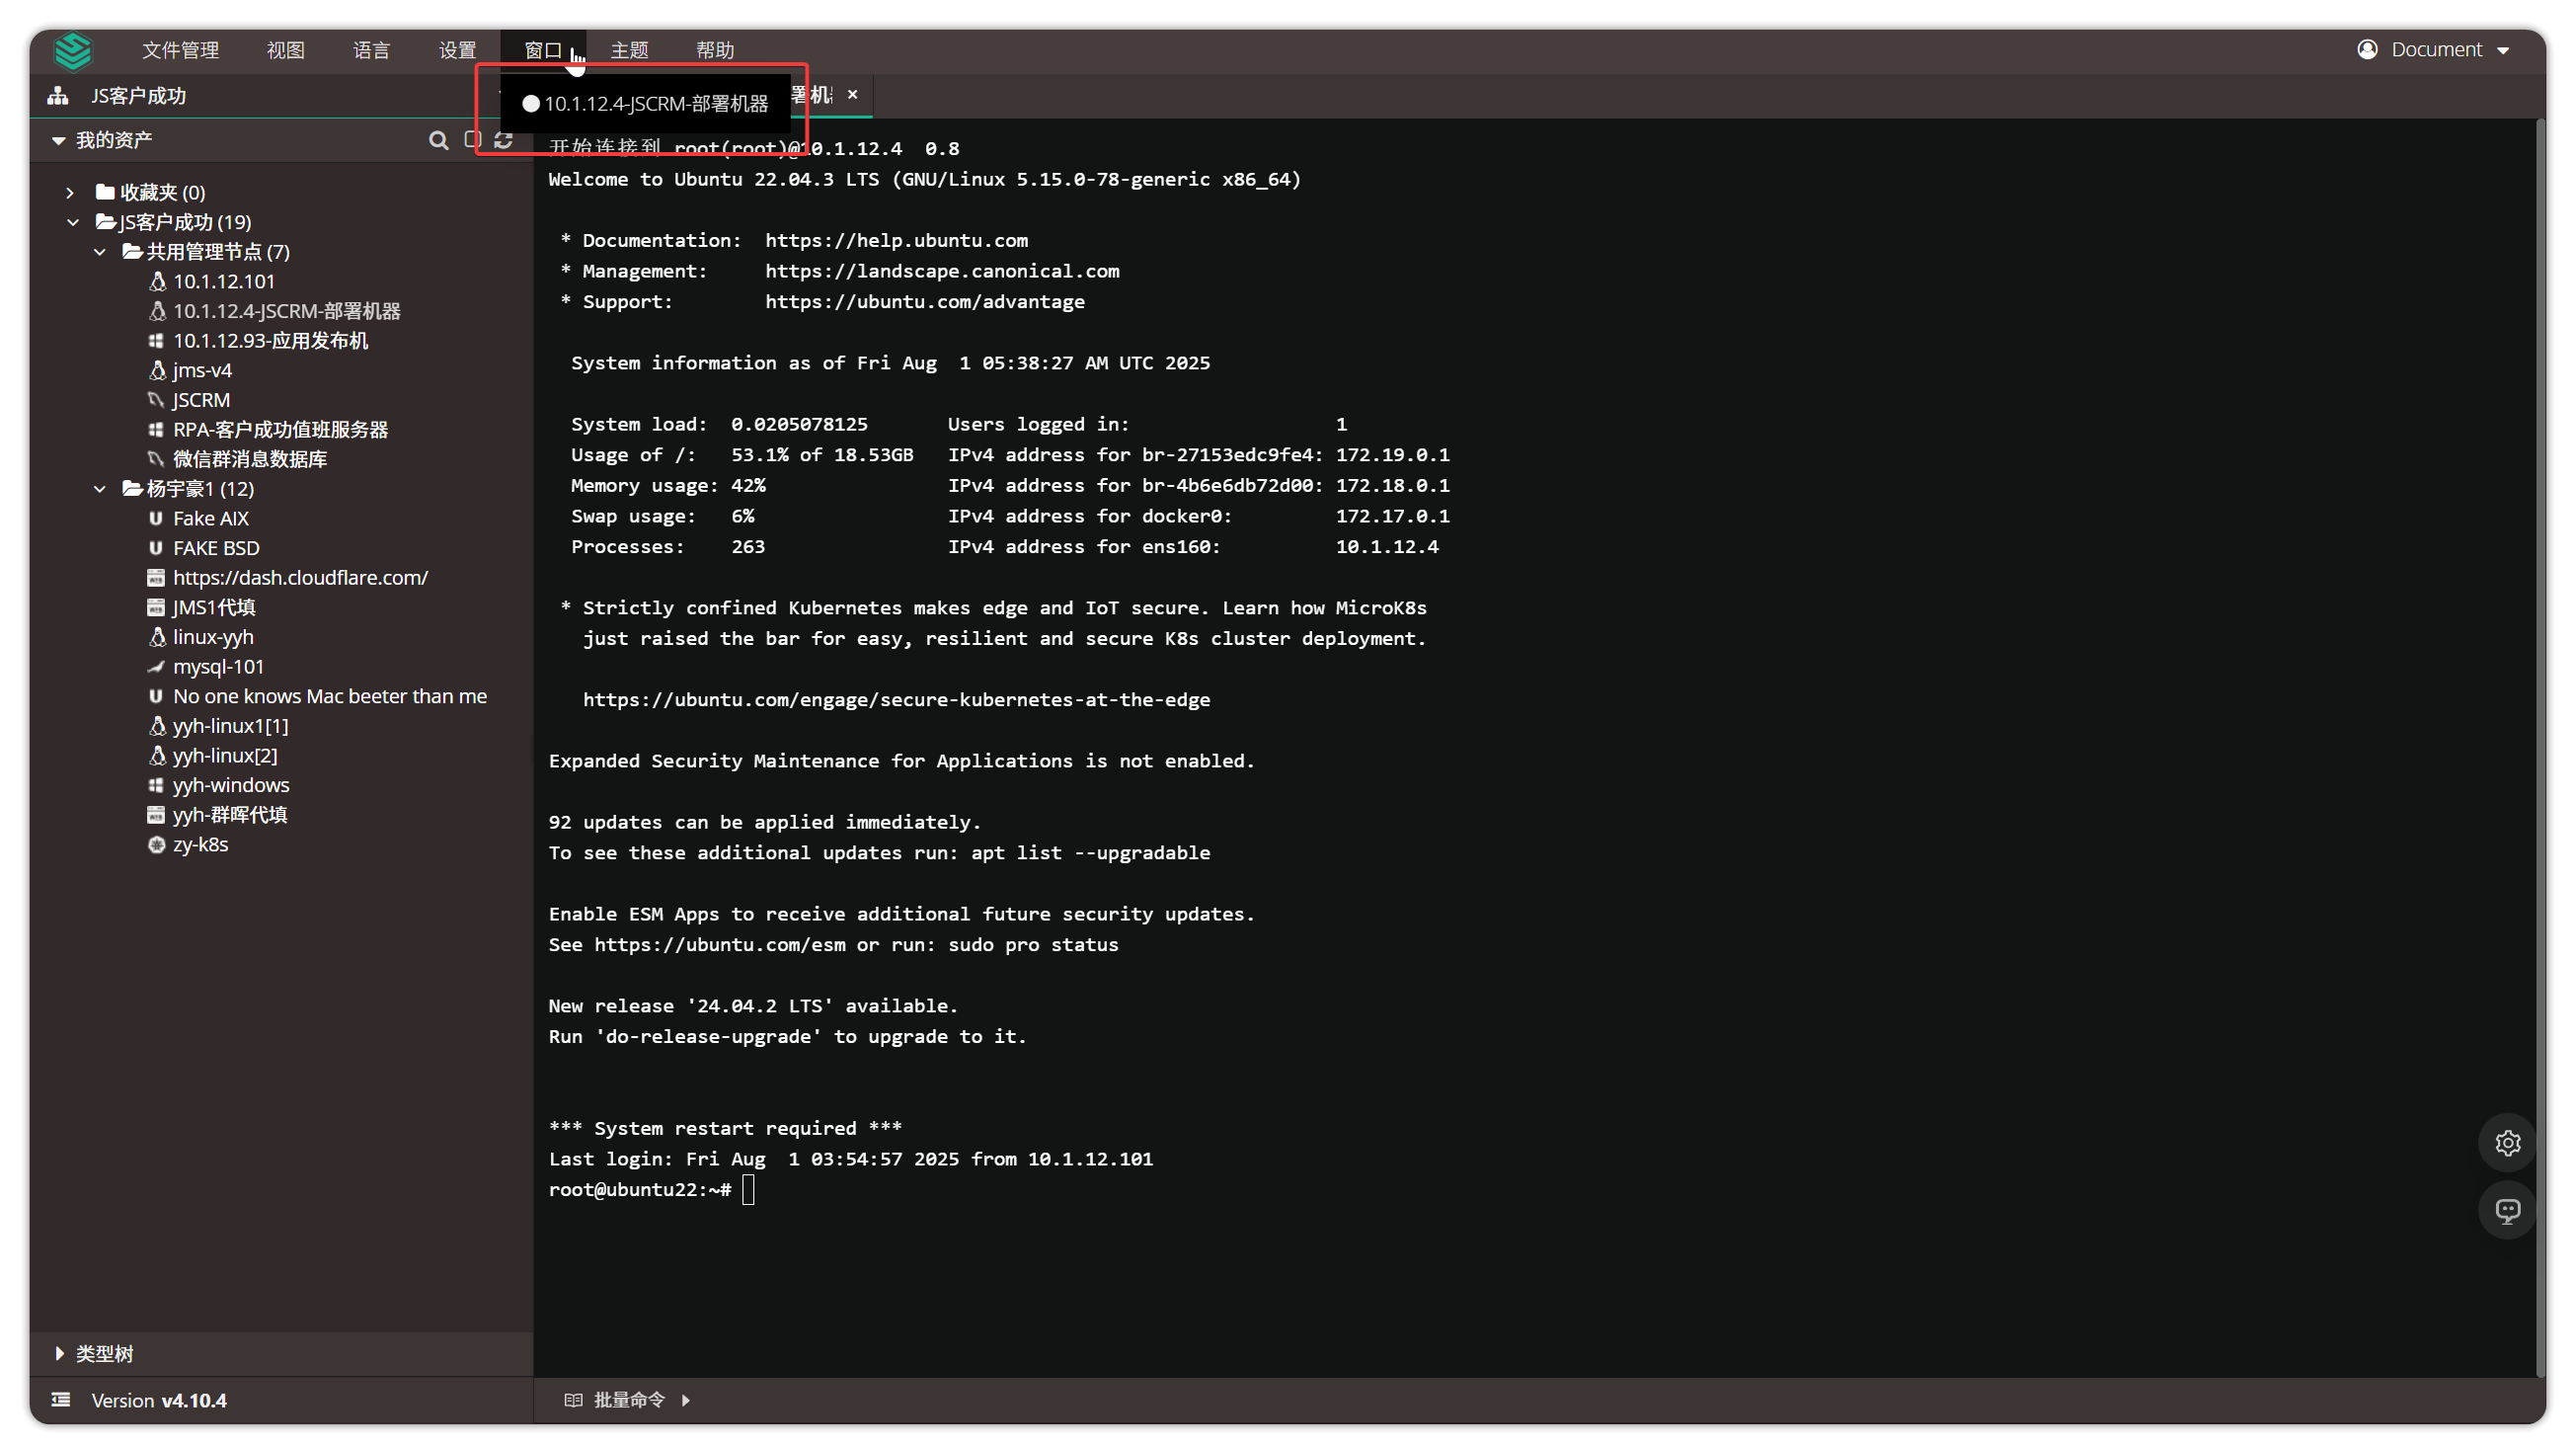Click the JumpServer logo icon
This screenshot has width=2576, height=1444.
click(72, 50)
